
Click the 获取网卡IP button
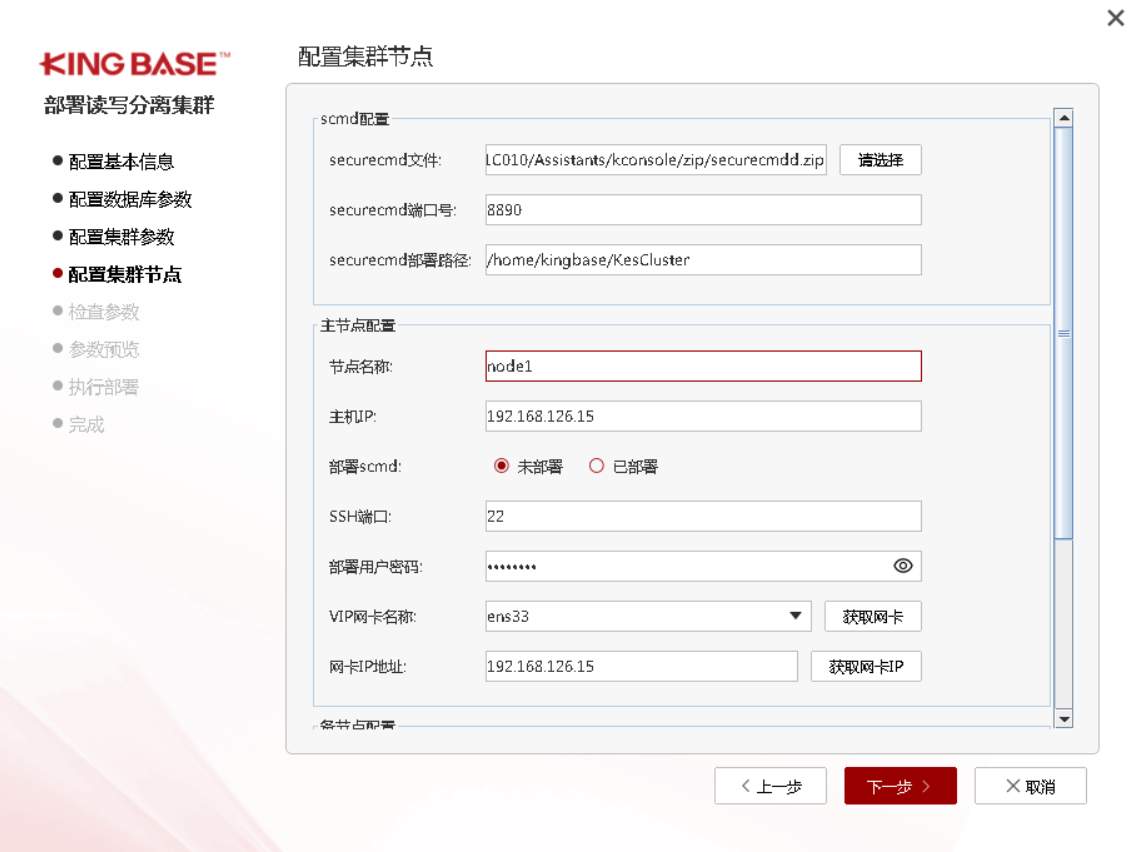[865, 666]
